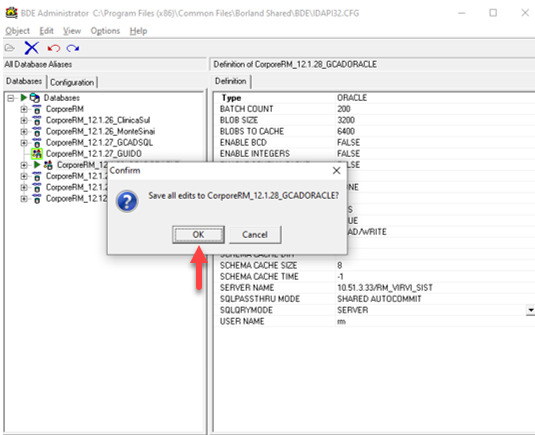The height and width of the screenshot is (435, 535).
Task: Select the Databases tab
Action: pos(24,81)
